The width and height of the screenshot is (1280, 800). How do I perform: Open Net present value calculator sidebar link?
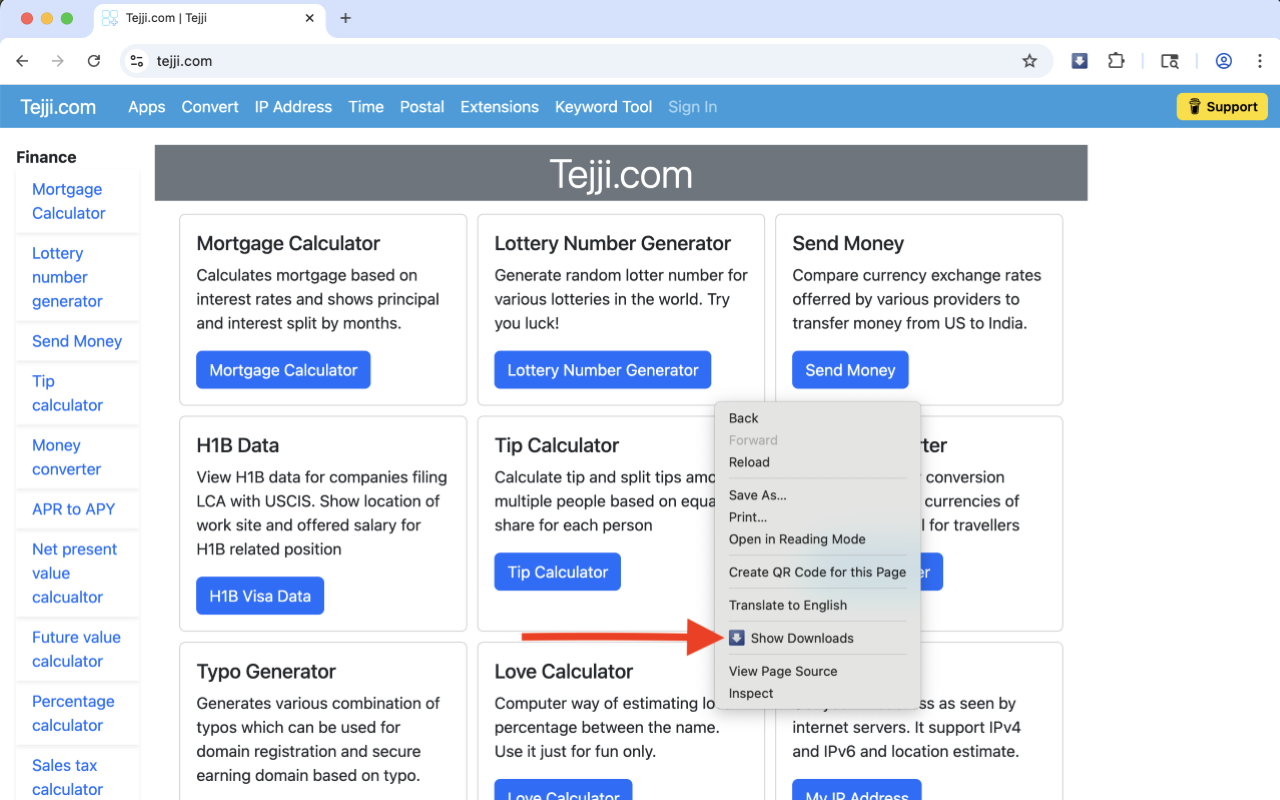tap(74, 573)
